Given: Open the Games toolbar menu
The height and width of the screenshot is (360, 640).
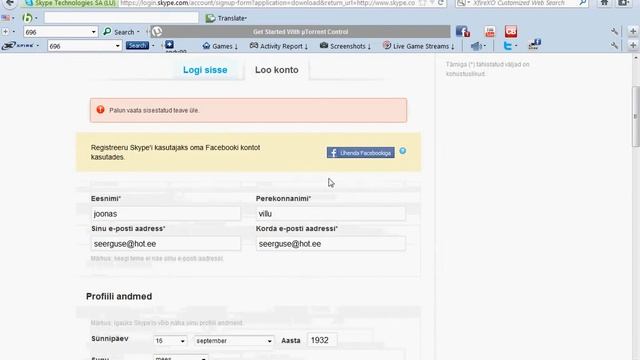Looking at the screenshot, I should pos(220,46).
